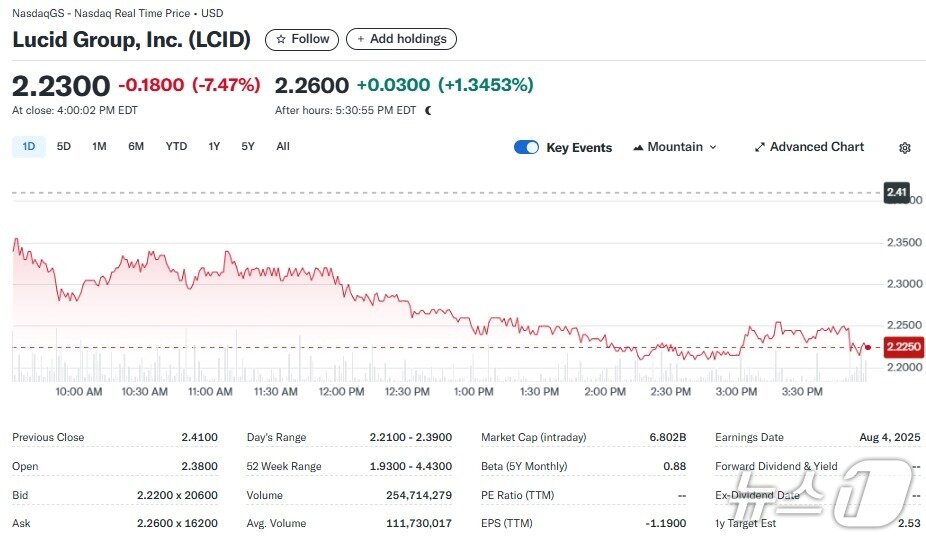Click the after-hours moon icon
This screenshot has width=926, height=541.
point(428,111)
